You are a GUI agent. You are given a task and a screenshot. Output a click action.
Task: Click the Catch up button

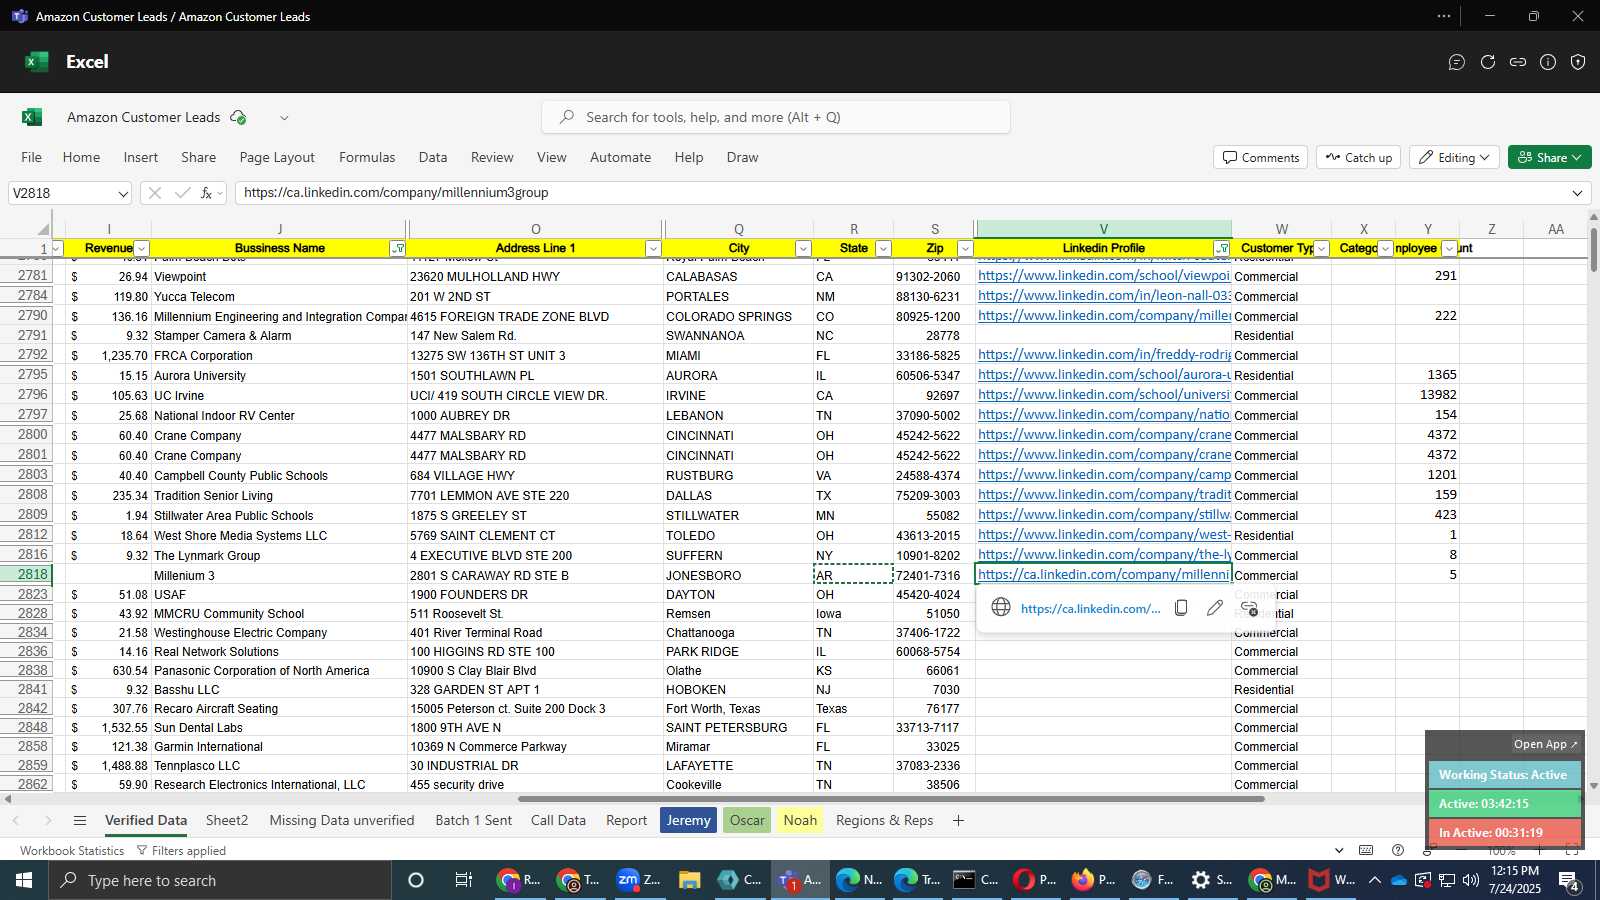pyautogui.click(x=1359, y=157)
